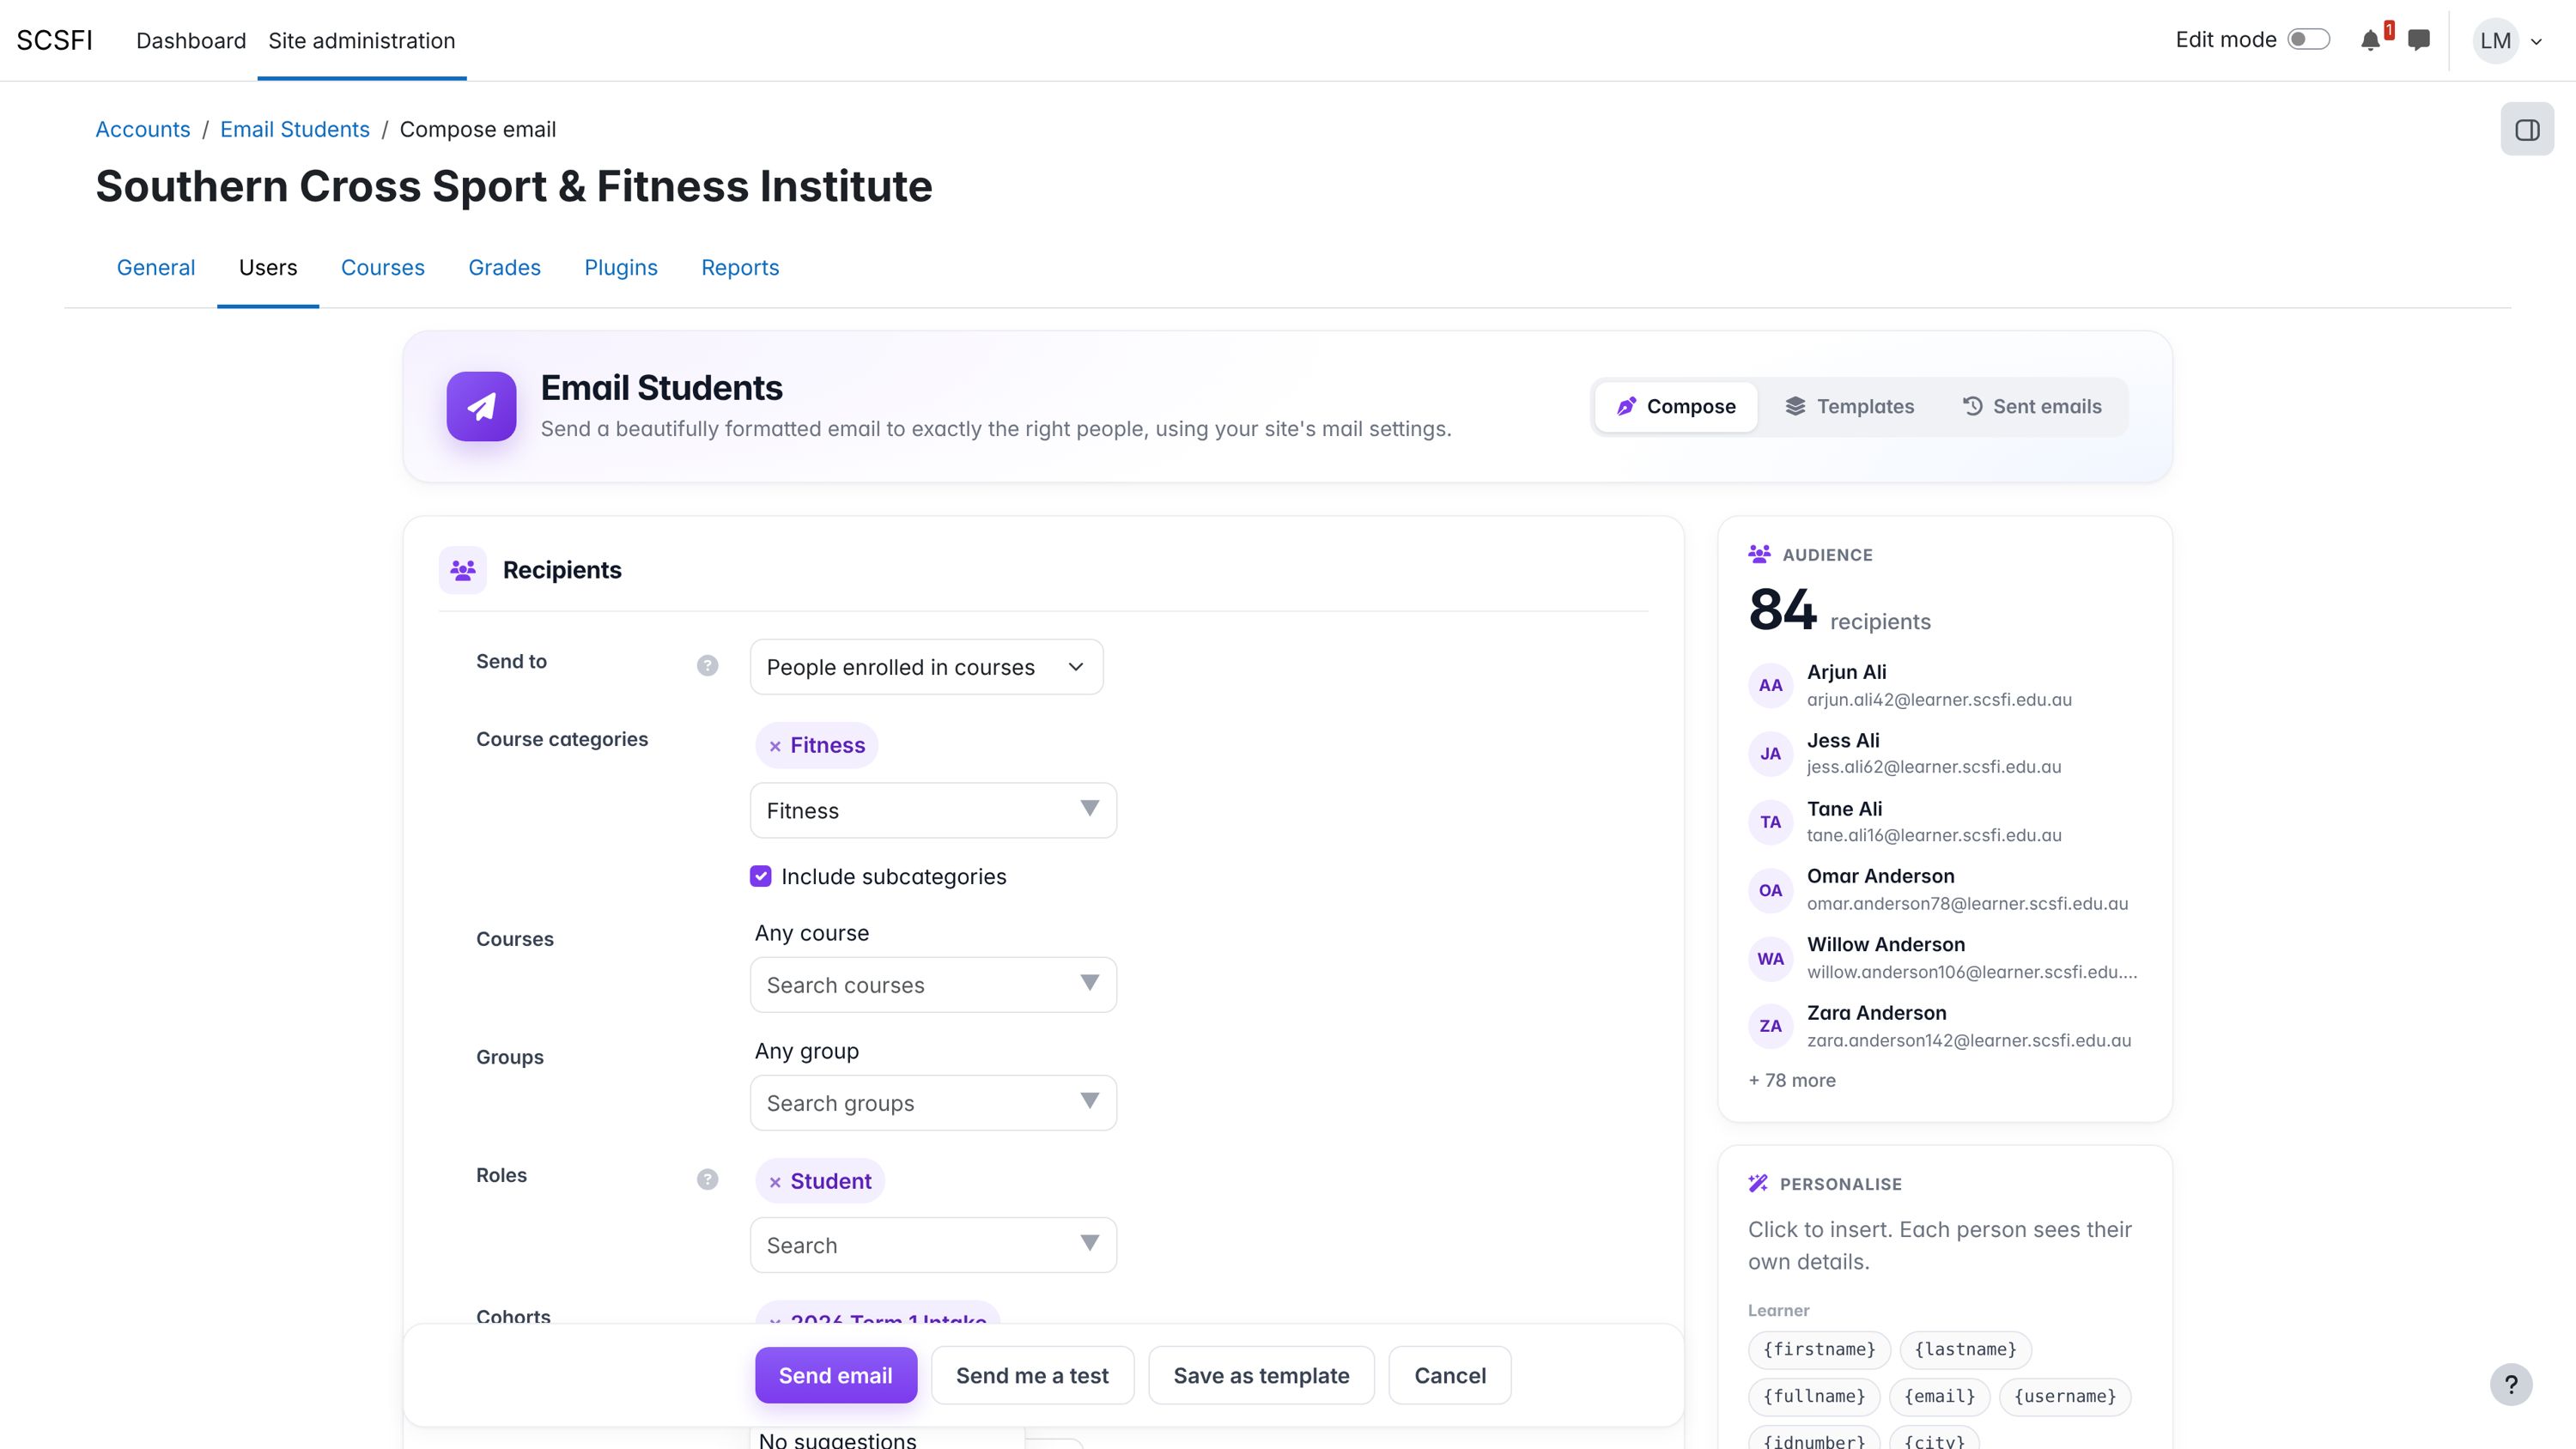Click the Send to help question icon
The image size is (2576, 1449).
[x=707, y=665]
